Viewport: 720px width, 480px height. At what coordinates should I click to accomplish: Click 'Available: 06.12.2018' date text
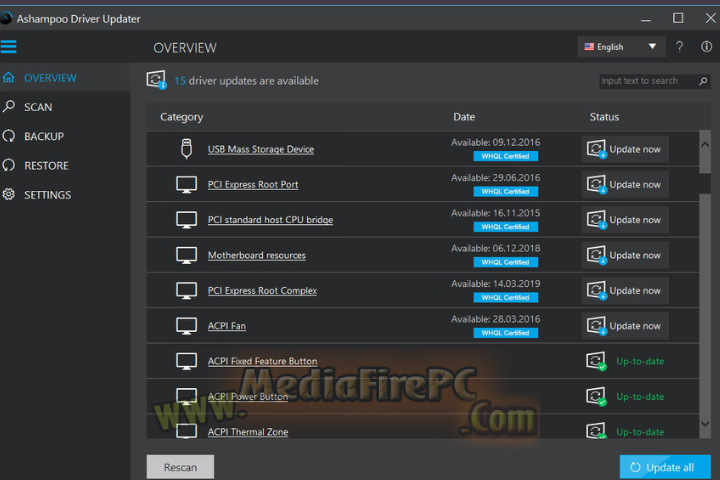tap(495, 248)
